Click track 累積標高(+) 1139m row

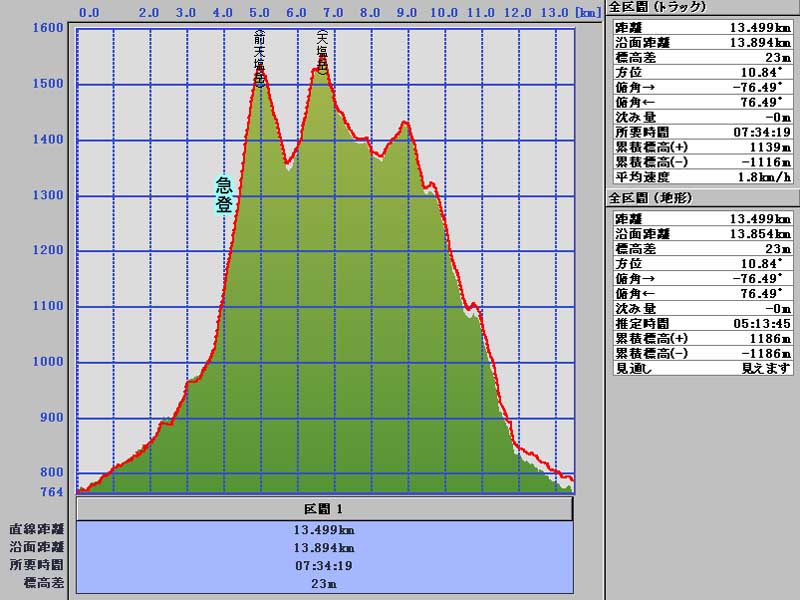pyautogui.click(x=702, y=146)
